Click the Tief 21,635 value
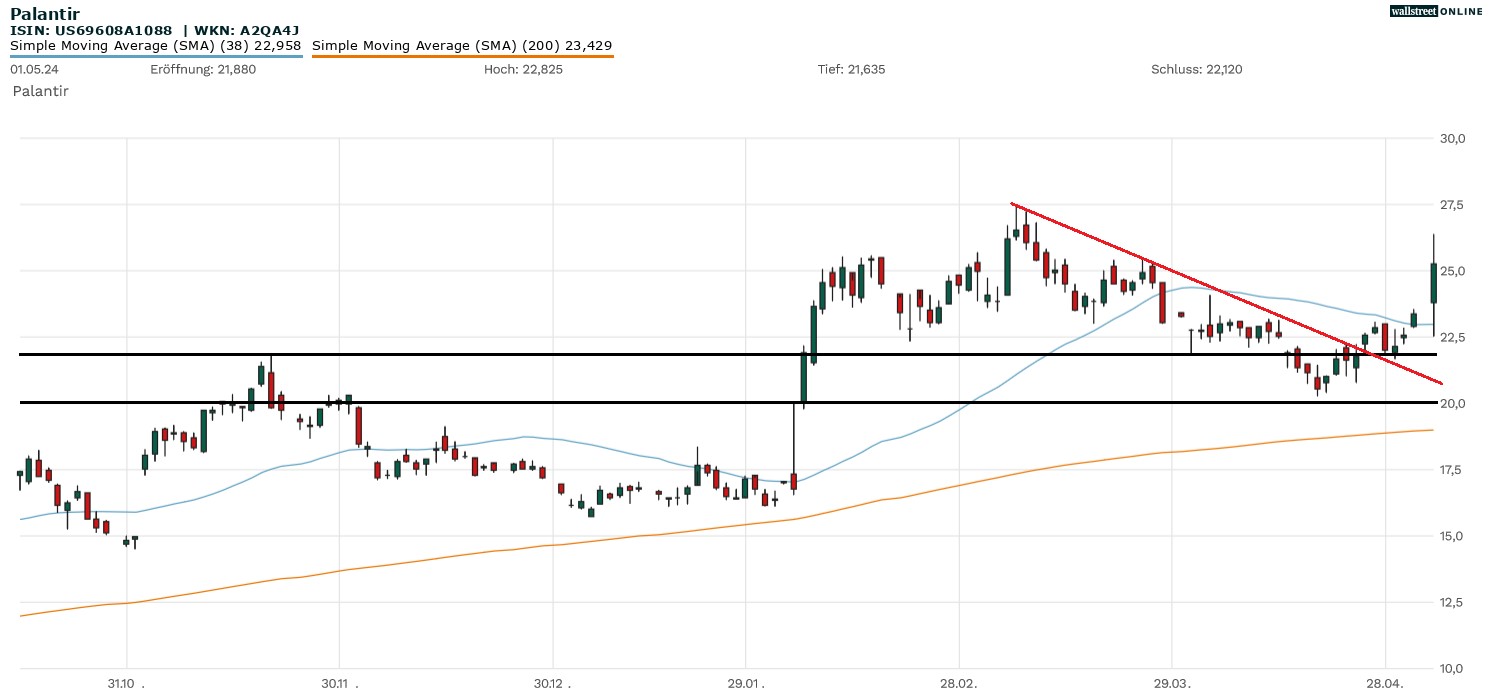1490x689 pixels. (851, 69)
